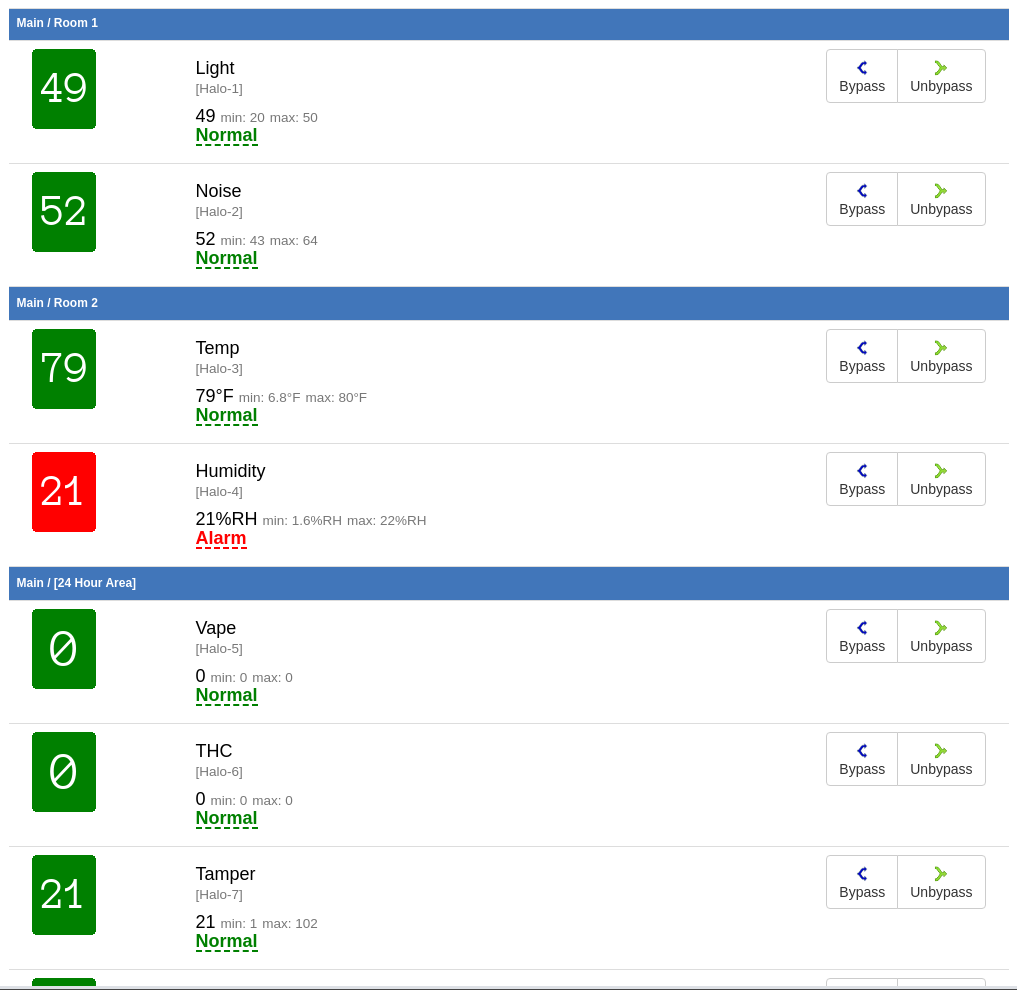Click the red Humidity value tile showing 21
This screenshot has height=990, width=1017.
(x=64, y=492)
